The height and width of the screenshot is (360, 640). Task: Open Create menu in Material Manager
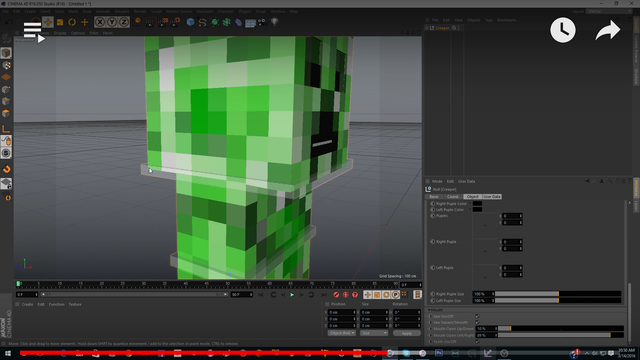point(27,304)
